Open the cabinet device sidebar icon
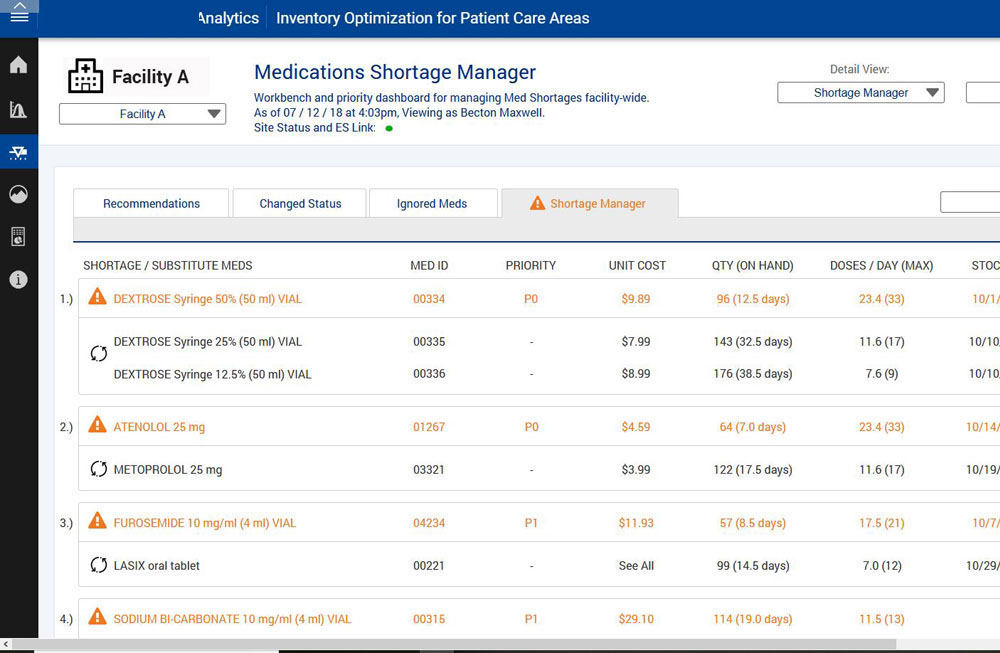Image resolution: width=1000 pixels, height=653 pixels. (x=18, y=237)
